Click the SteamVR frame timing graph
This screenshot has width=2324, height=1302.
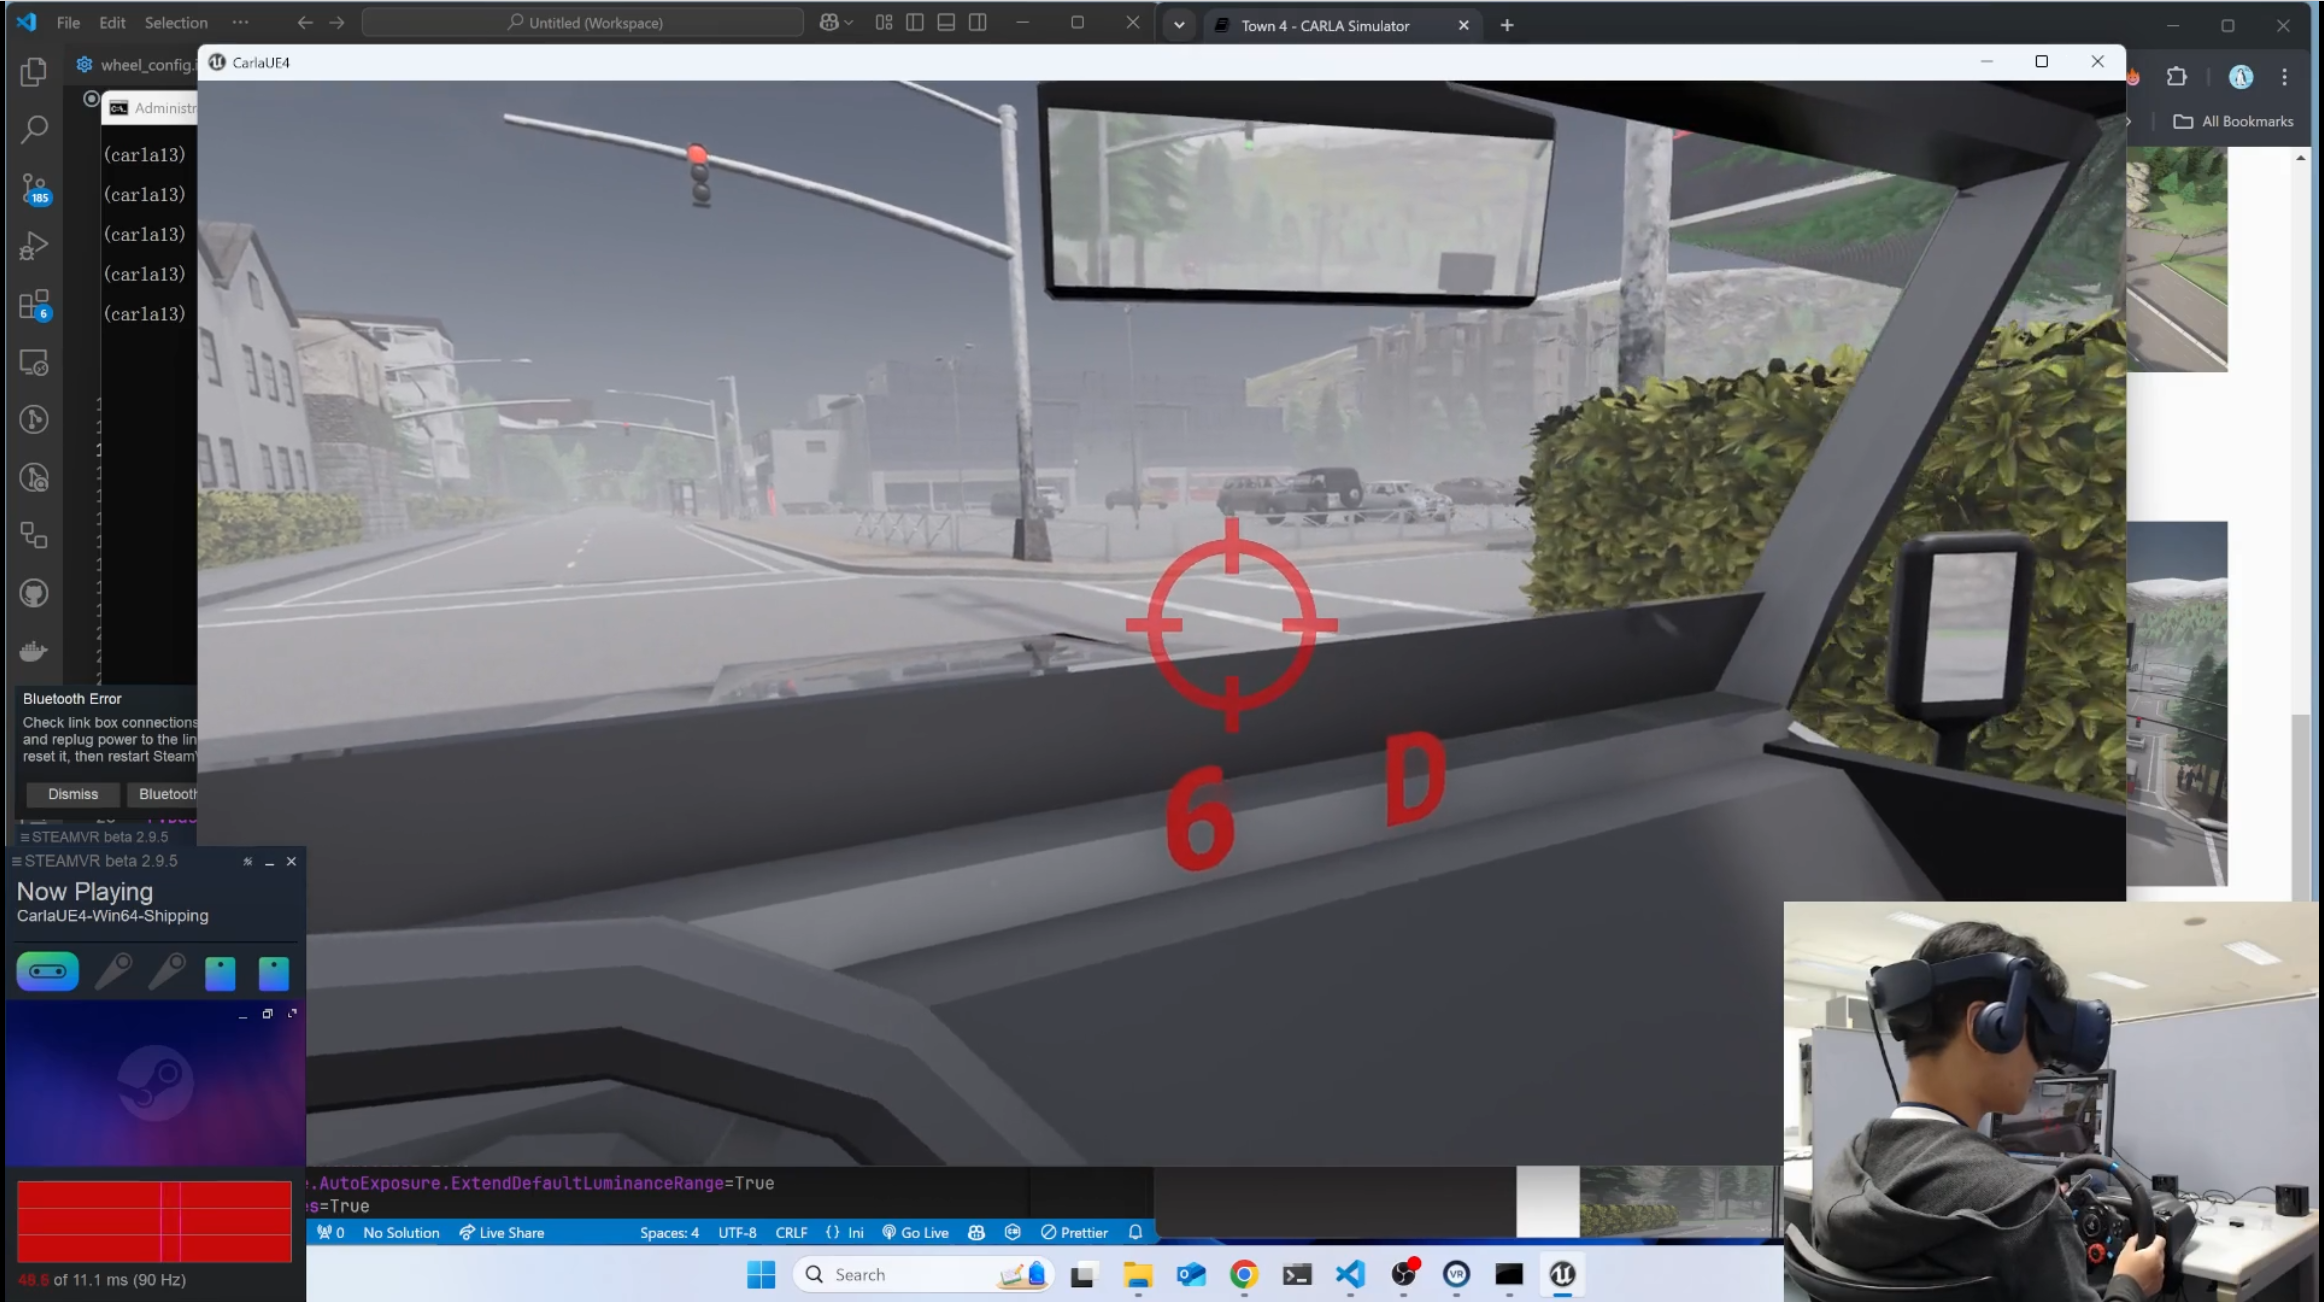154,1221
